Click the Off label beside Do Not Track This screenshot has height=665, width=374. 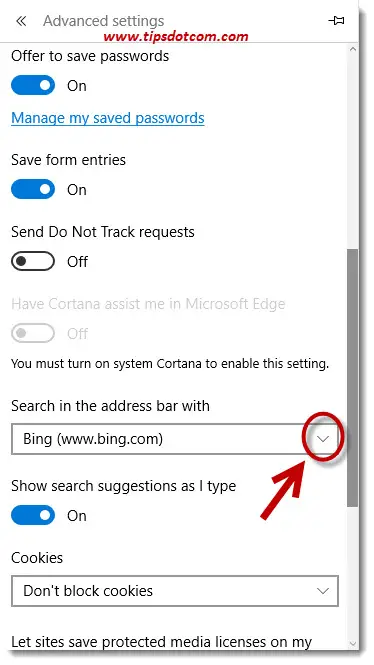(x=78, y=262)
